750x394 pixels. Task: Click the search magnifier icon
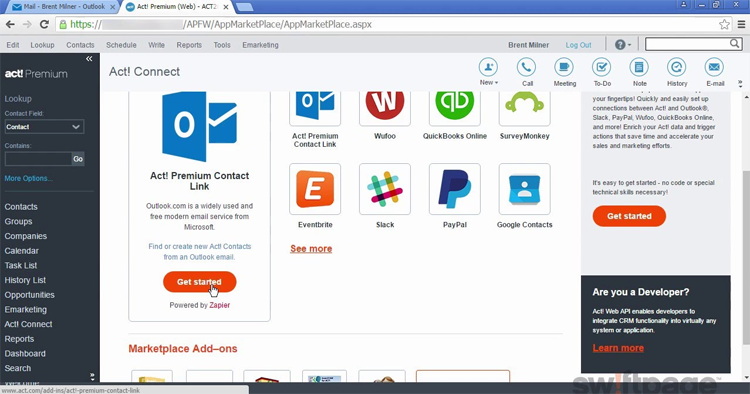coord(735,44)
